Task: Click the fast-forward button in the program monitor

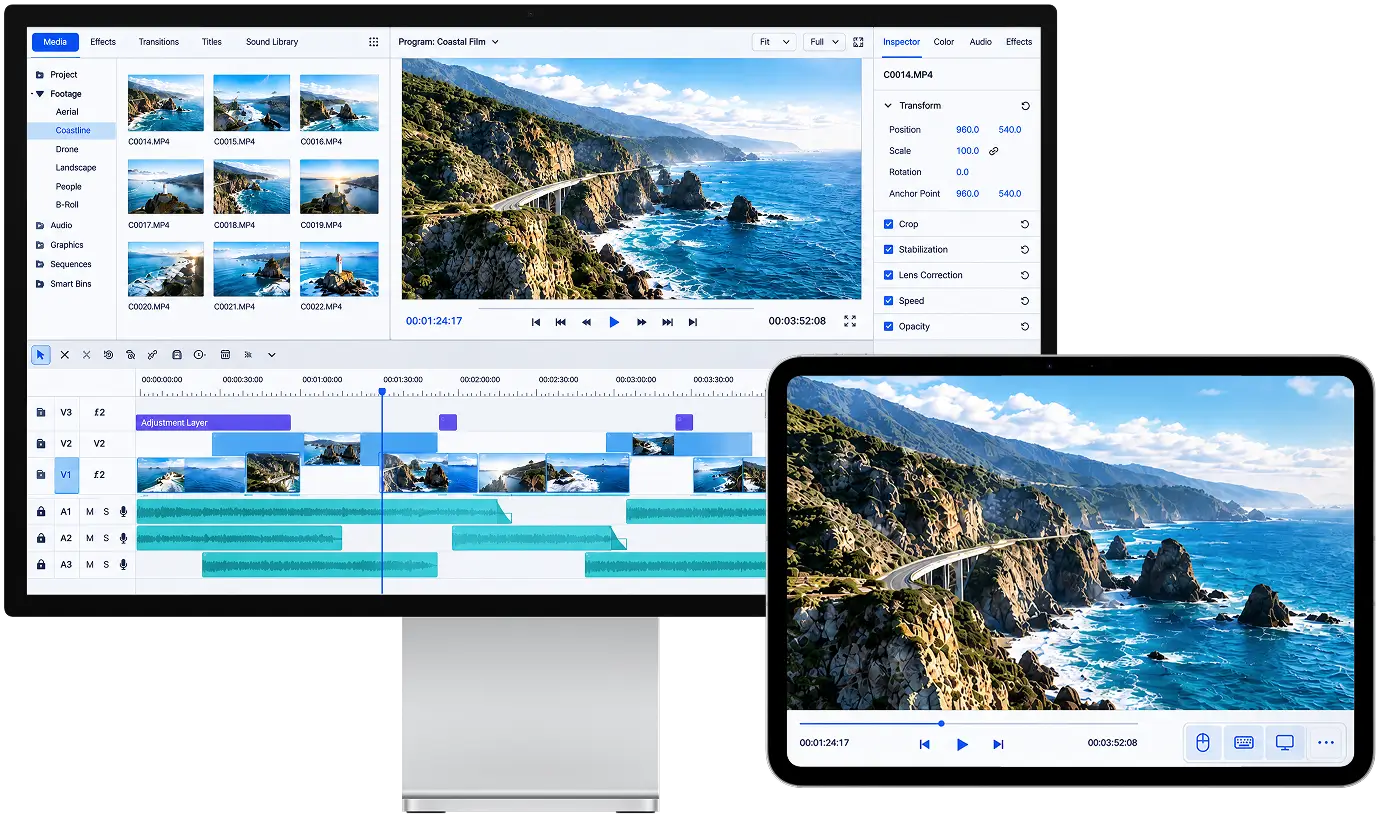Action: [641, 322]
